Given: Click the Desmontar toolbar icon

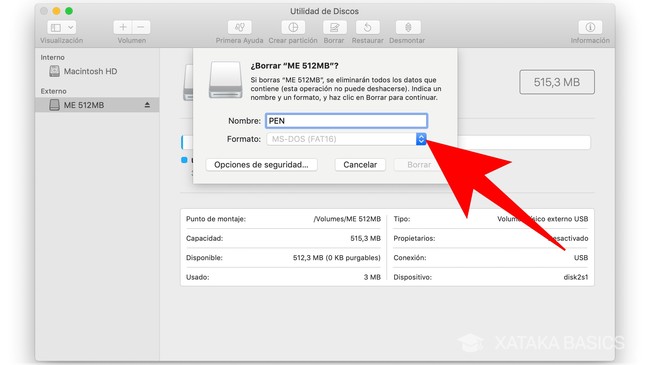Looking at the screenshot, I should coord(408,27).
